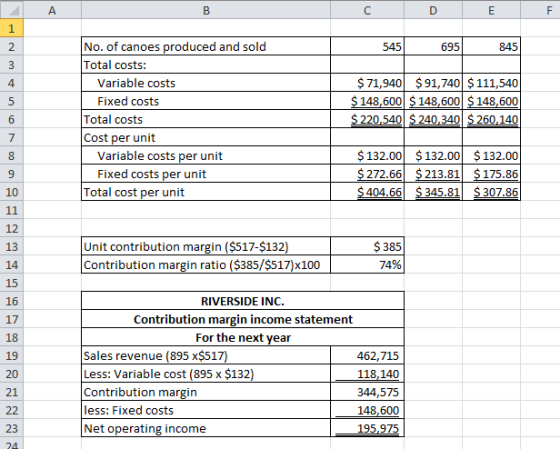Click the $148,600 cell in column E

(x=491, y=101)
